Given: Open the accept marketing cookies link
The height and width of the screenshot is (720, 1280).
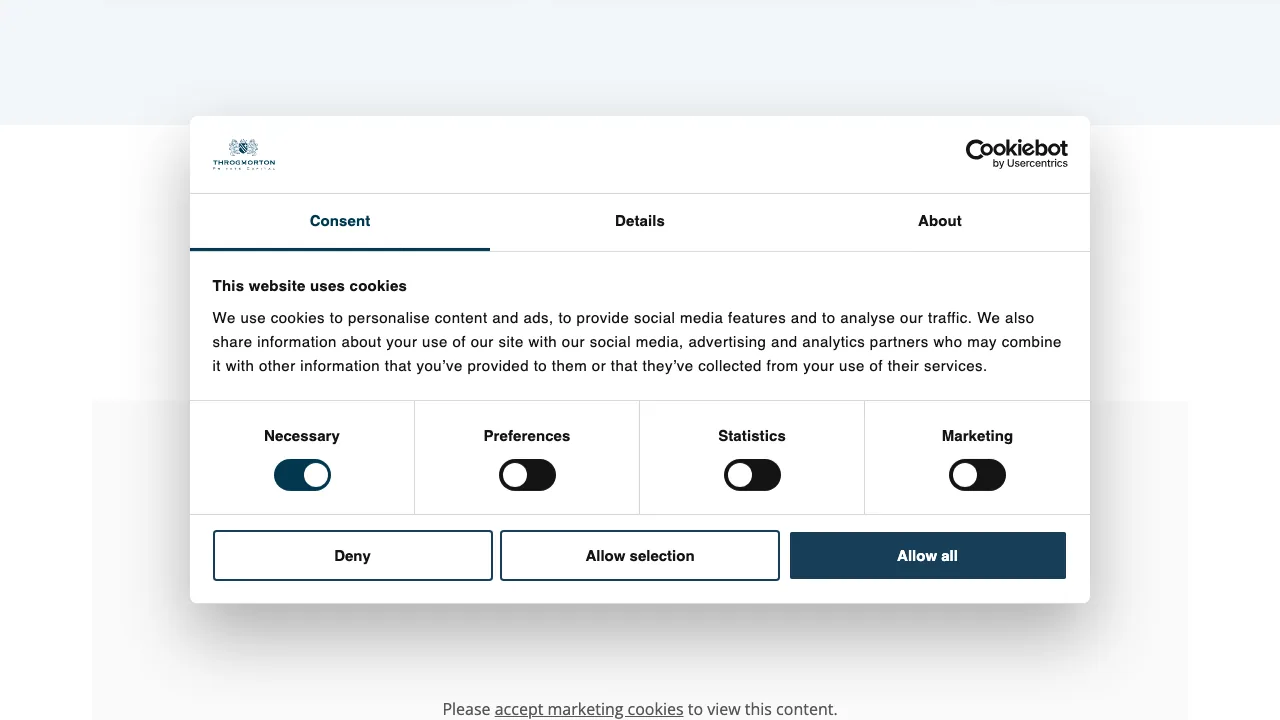Looking at the screenshot, I should tap(588, 709).
